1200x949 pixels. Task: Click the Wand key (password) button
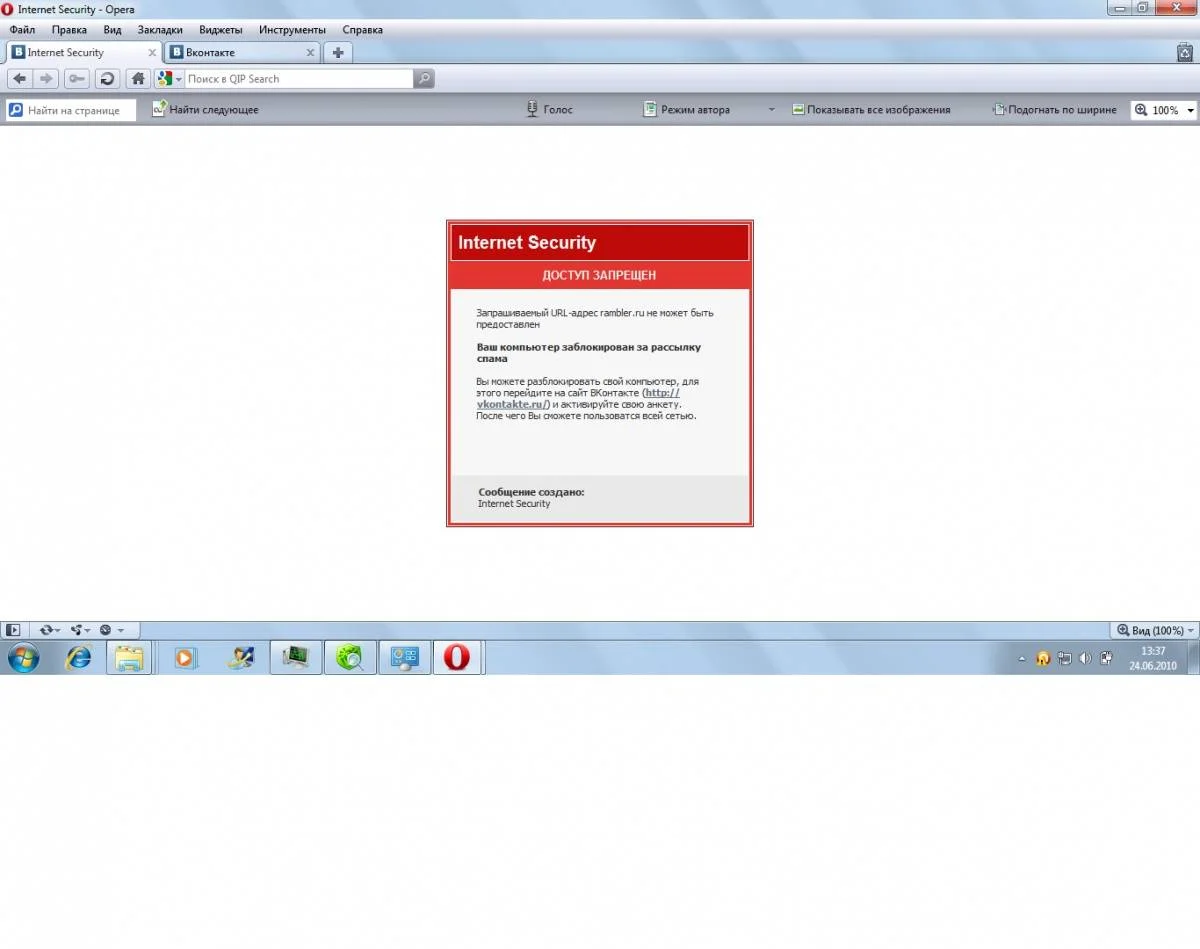point(76,78)
